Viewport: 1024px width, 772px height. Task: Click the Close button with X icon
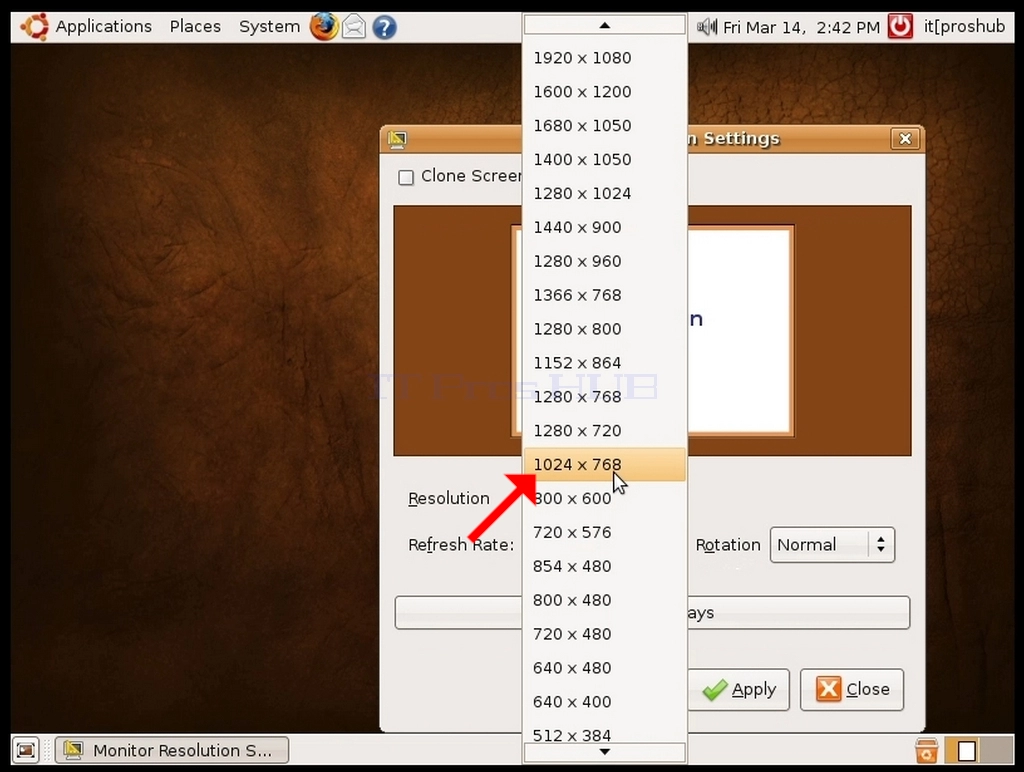tap(852, 689)
